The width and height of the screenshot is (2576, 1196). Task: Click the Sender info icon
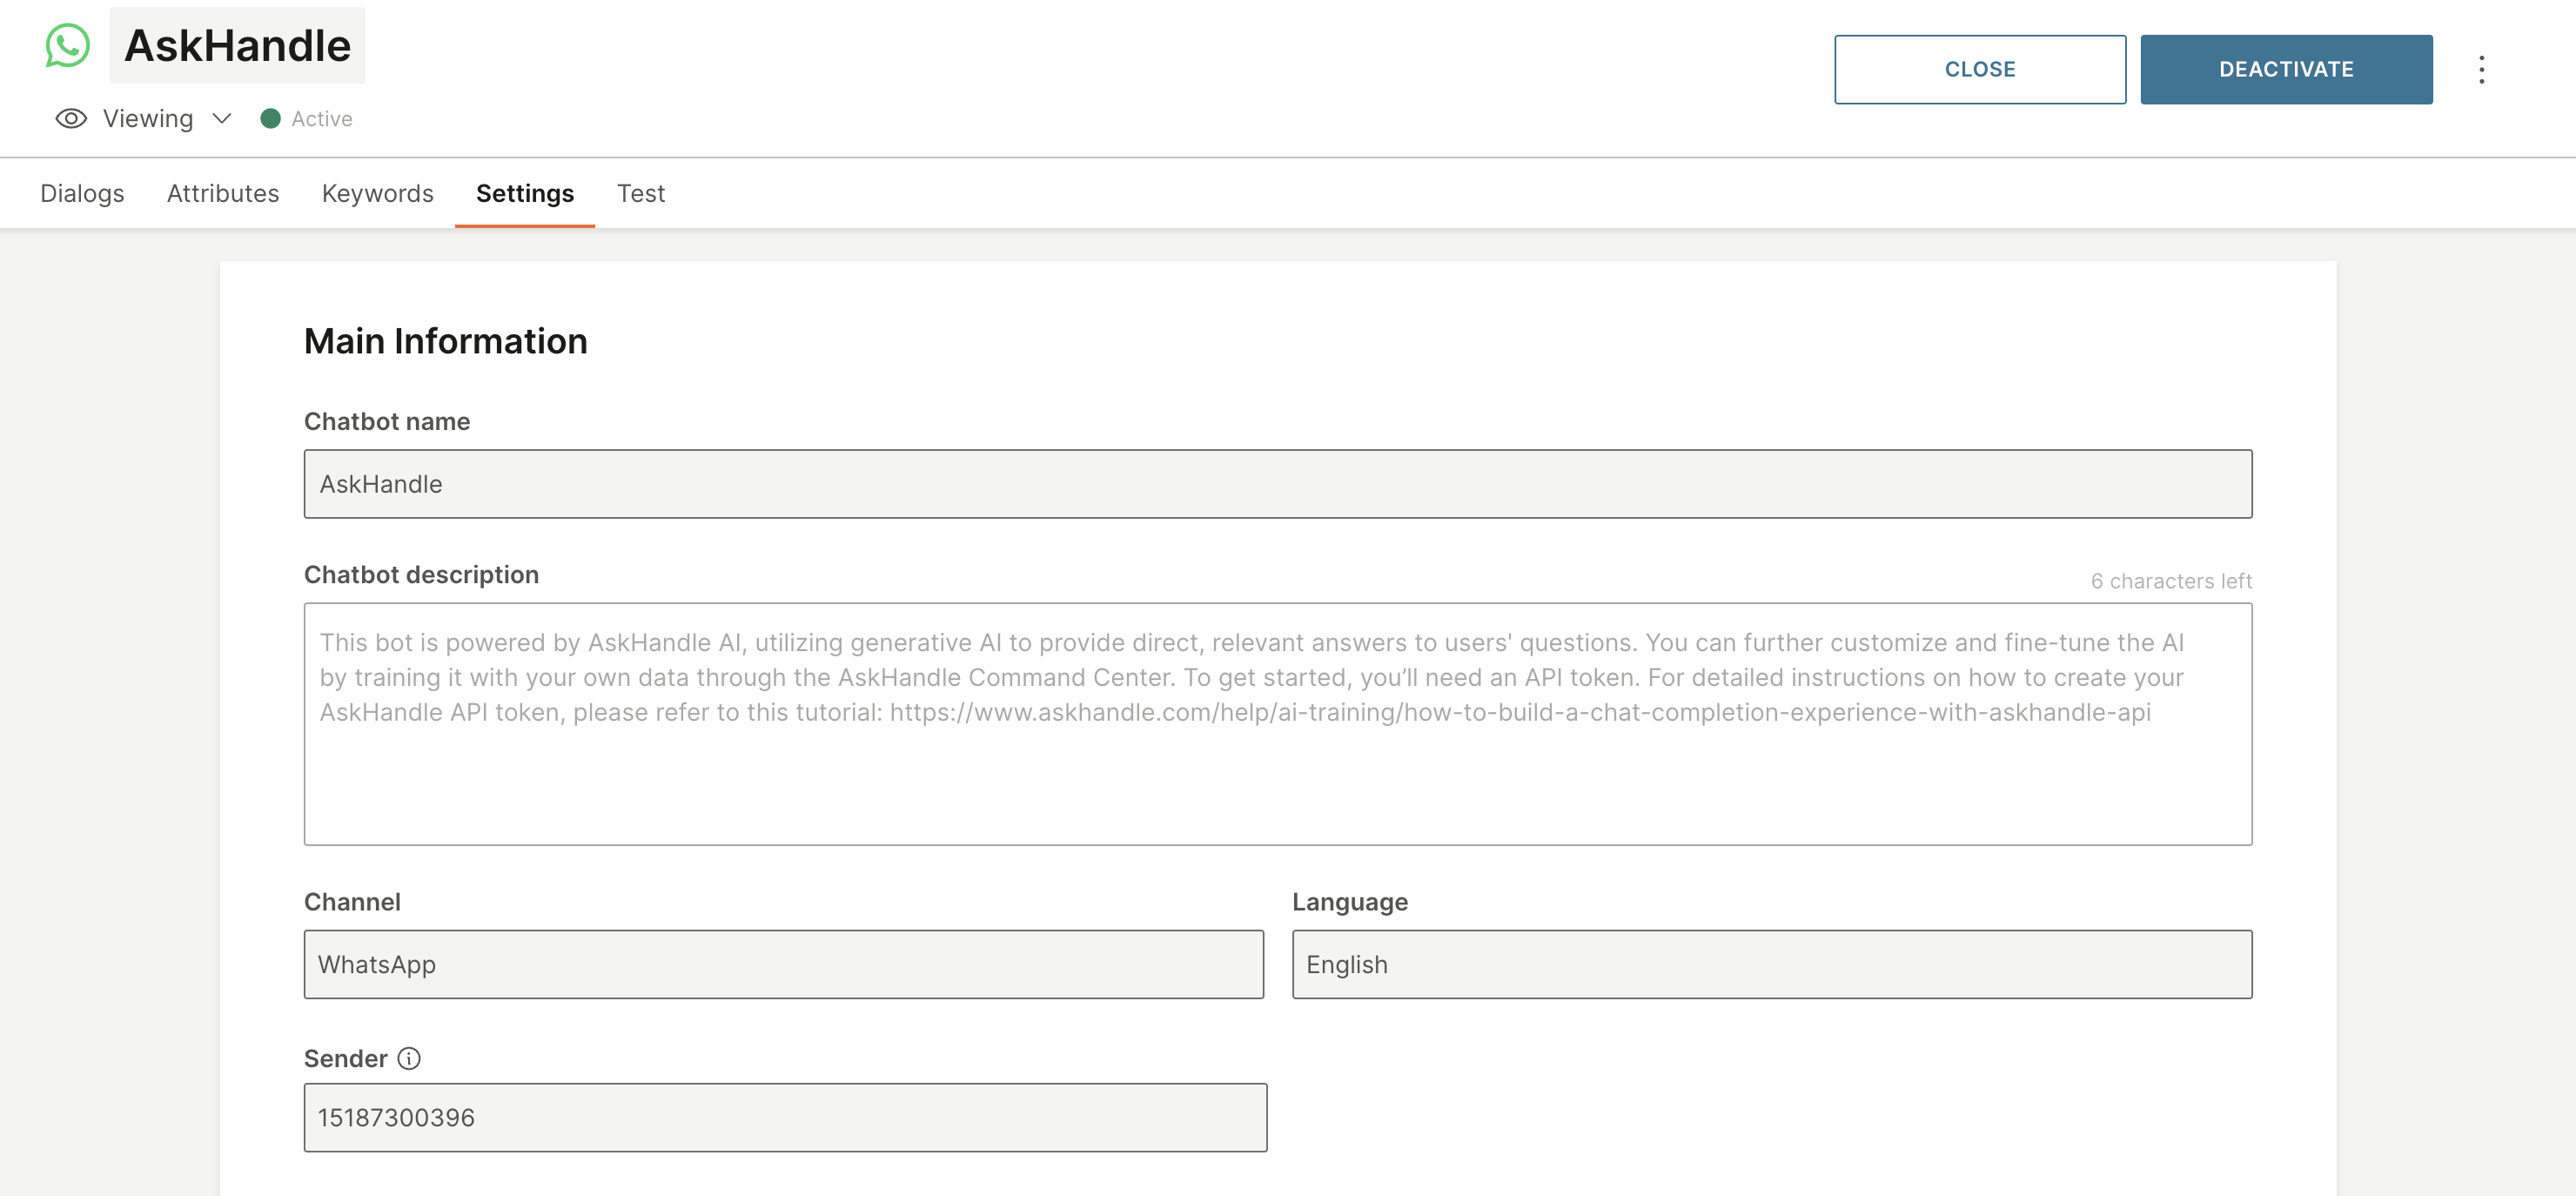pyautogui.click(x=409, y=1058)
